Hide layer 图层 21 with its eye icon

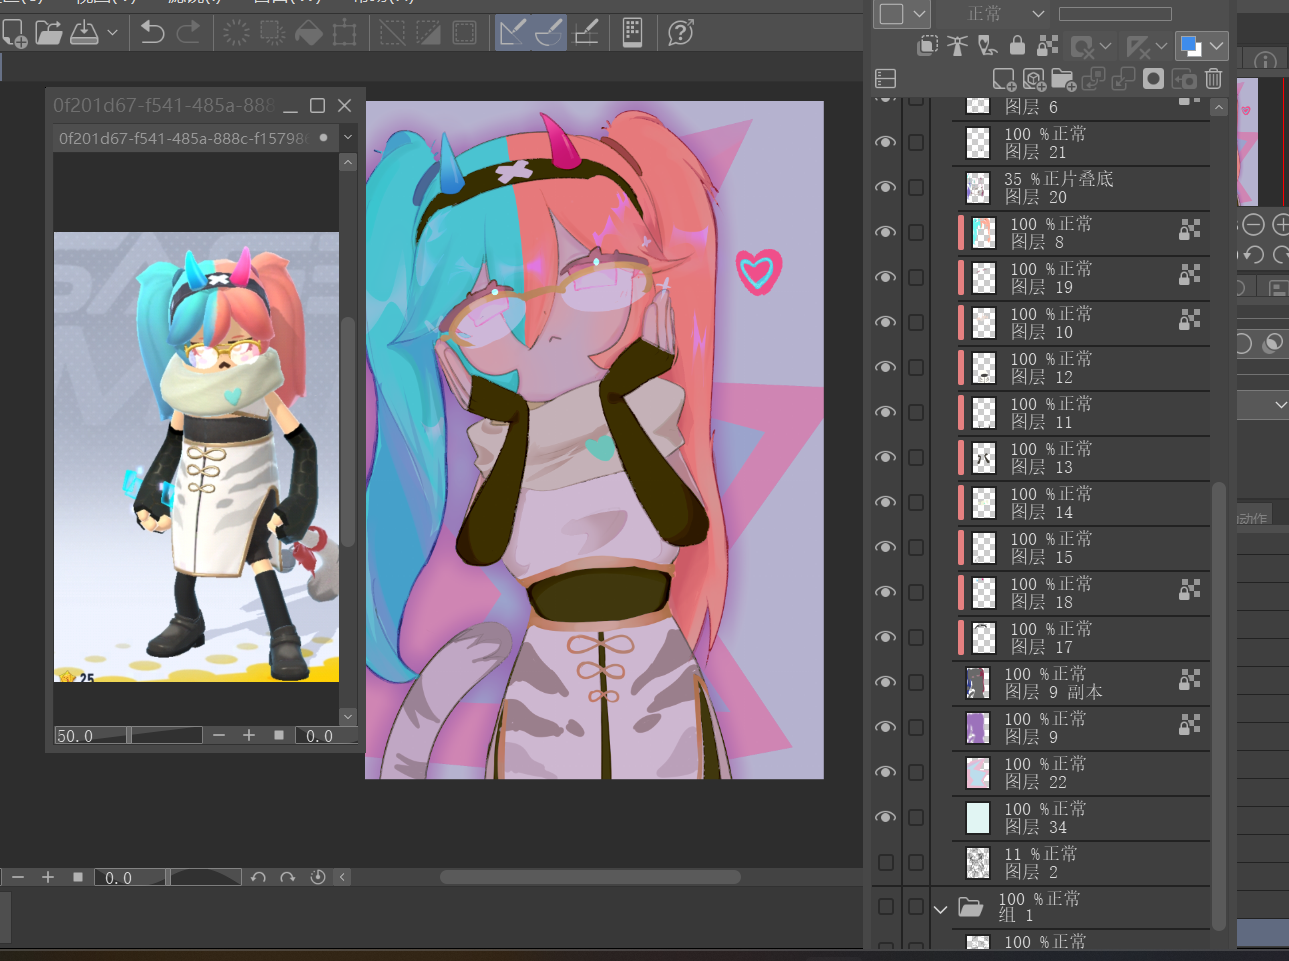pyautogui.click(x=885, y=142)
